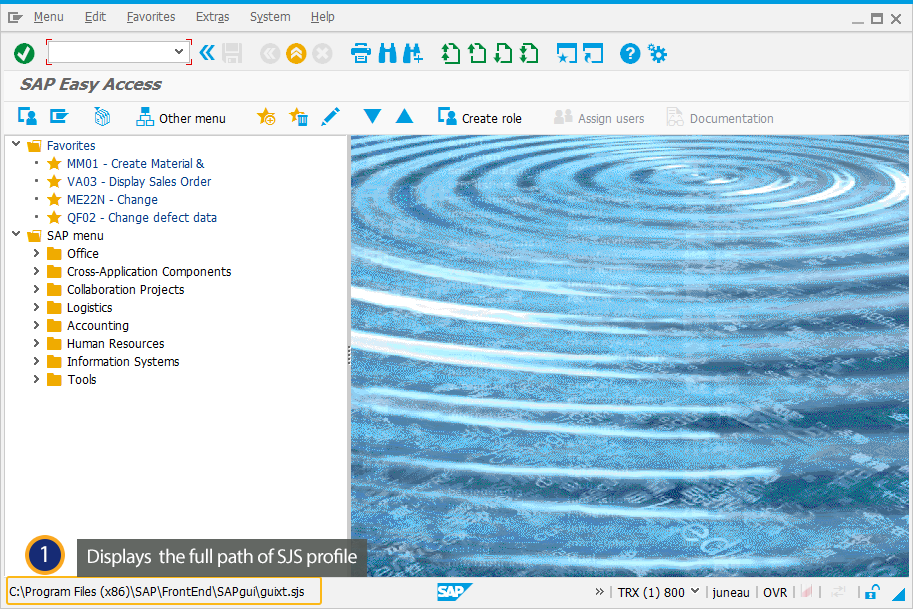Click Delete Favorites star-trash icon
This screenshot has height=609, width=913.
click(299, 116)
